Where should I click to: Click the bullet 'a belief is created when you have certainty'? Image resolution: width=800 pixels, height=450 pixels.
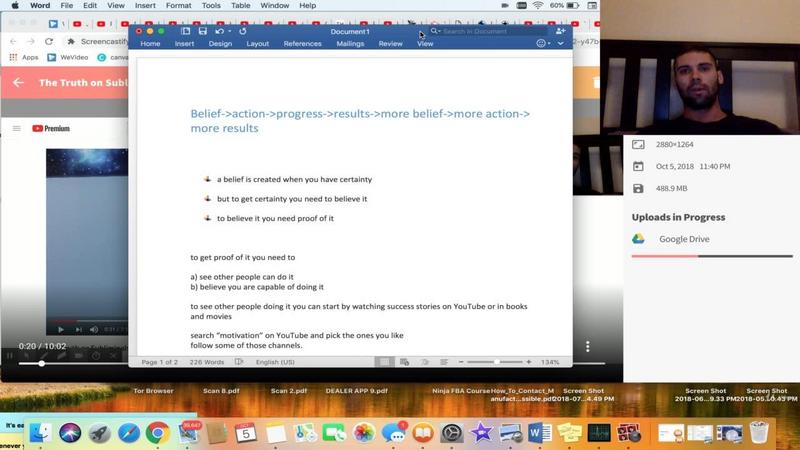click(294, 180)
